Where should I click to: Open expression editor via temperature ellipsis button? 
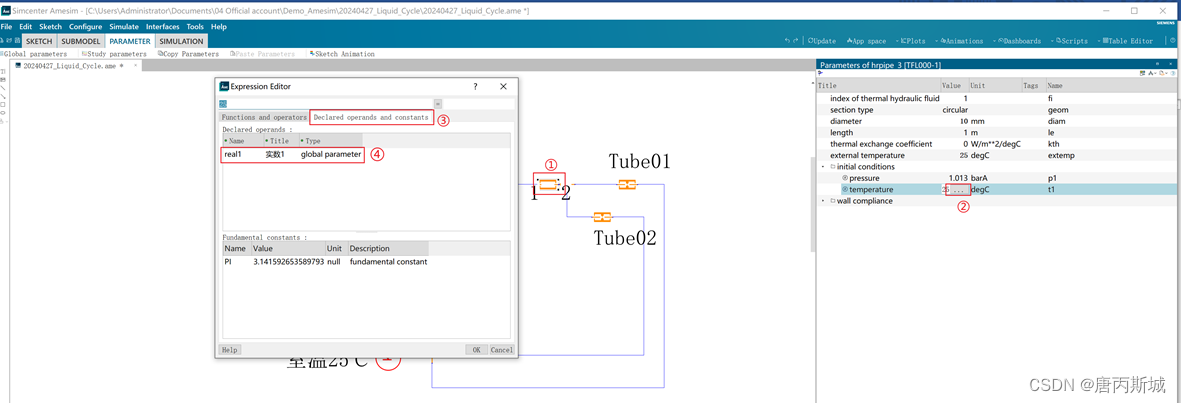pos(959,190)
